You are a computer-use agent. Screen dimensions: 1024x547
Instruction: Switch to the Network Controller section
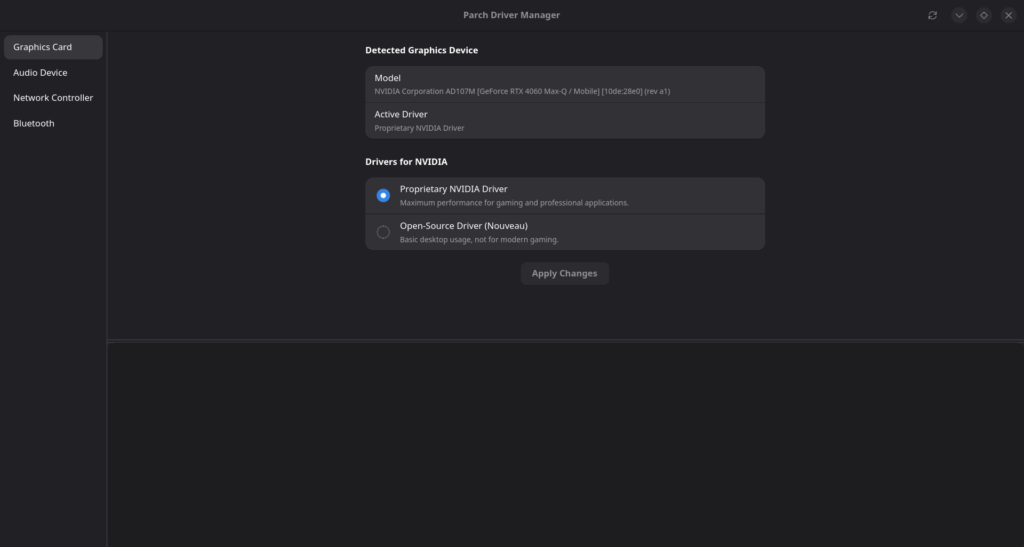(53, 98)
